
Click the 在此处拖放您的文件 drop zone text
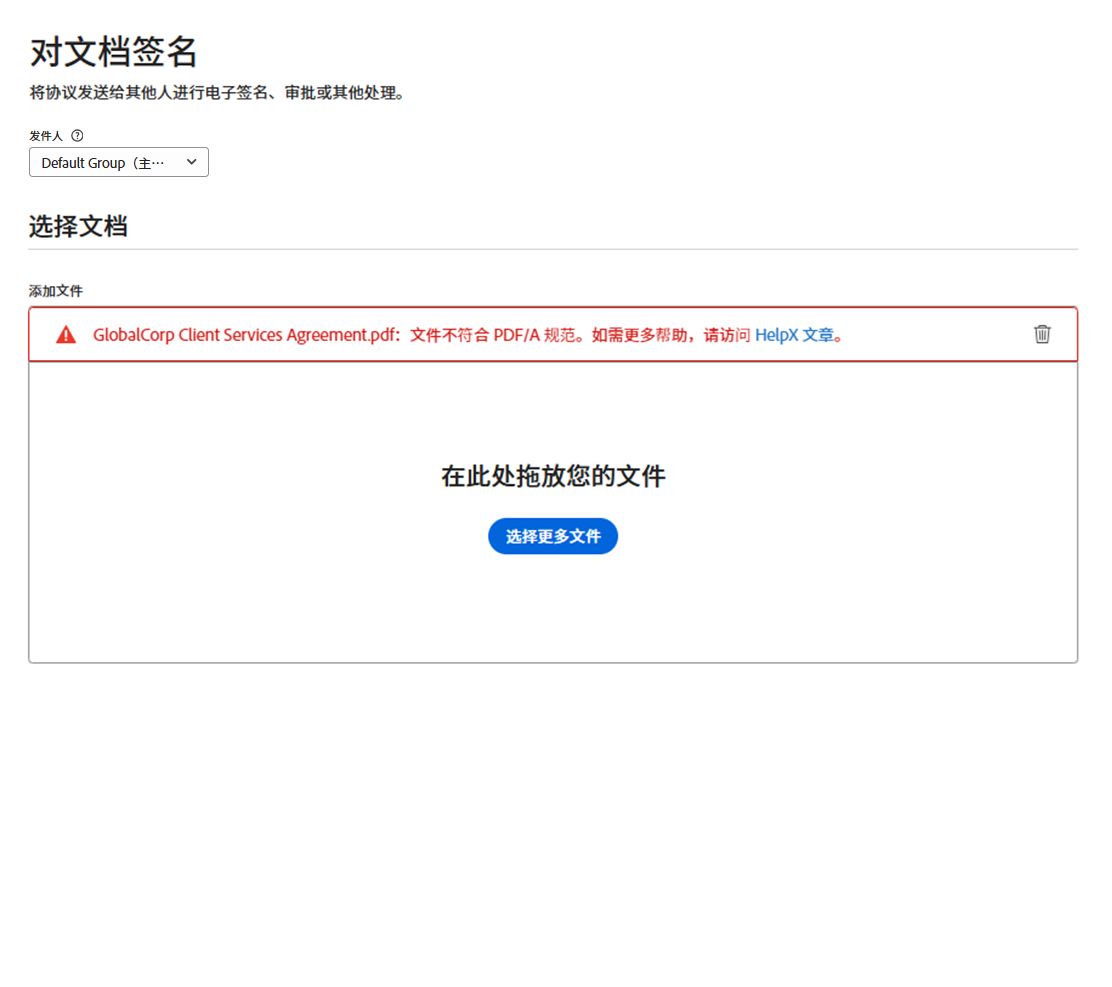pos(553,476)
